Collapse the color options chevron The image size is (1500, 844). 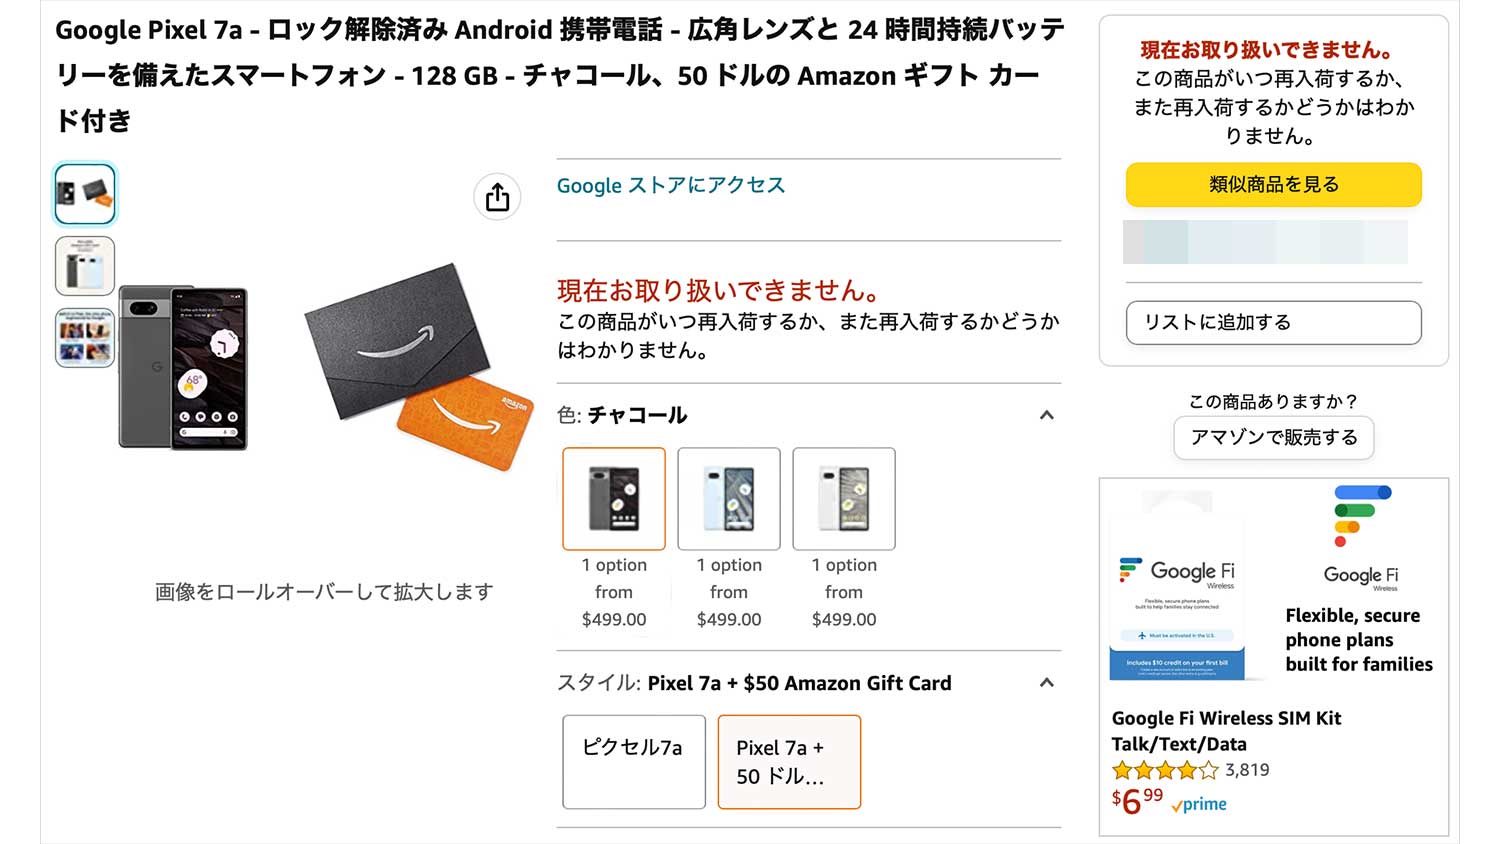[x=1046, y=415]
